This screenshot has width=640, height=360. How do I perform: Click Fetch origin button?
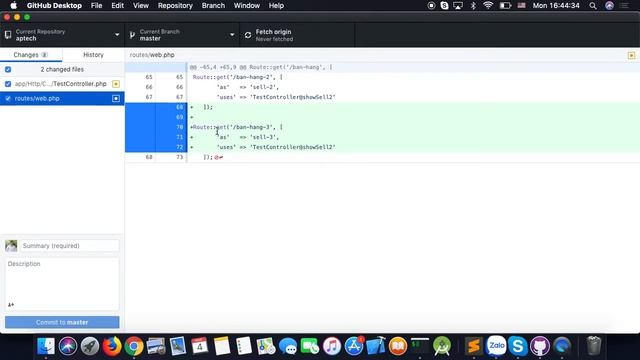[x=297, y=35]
